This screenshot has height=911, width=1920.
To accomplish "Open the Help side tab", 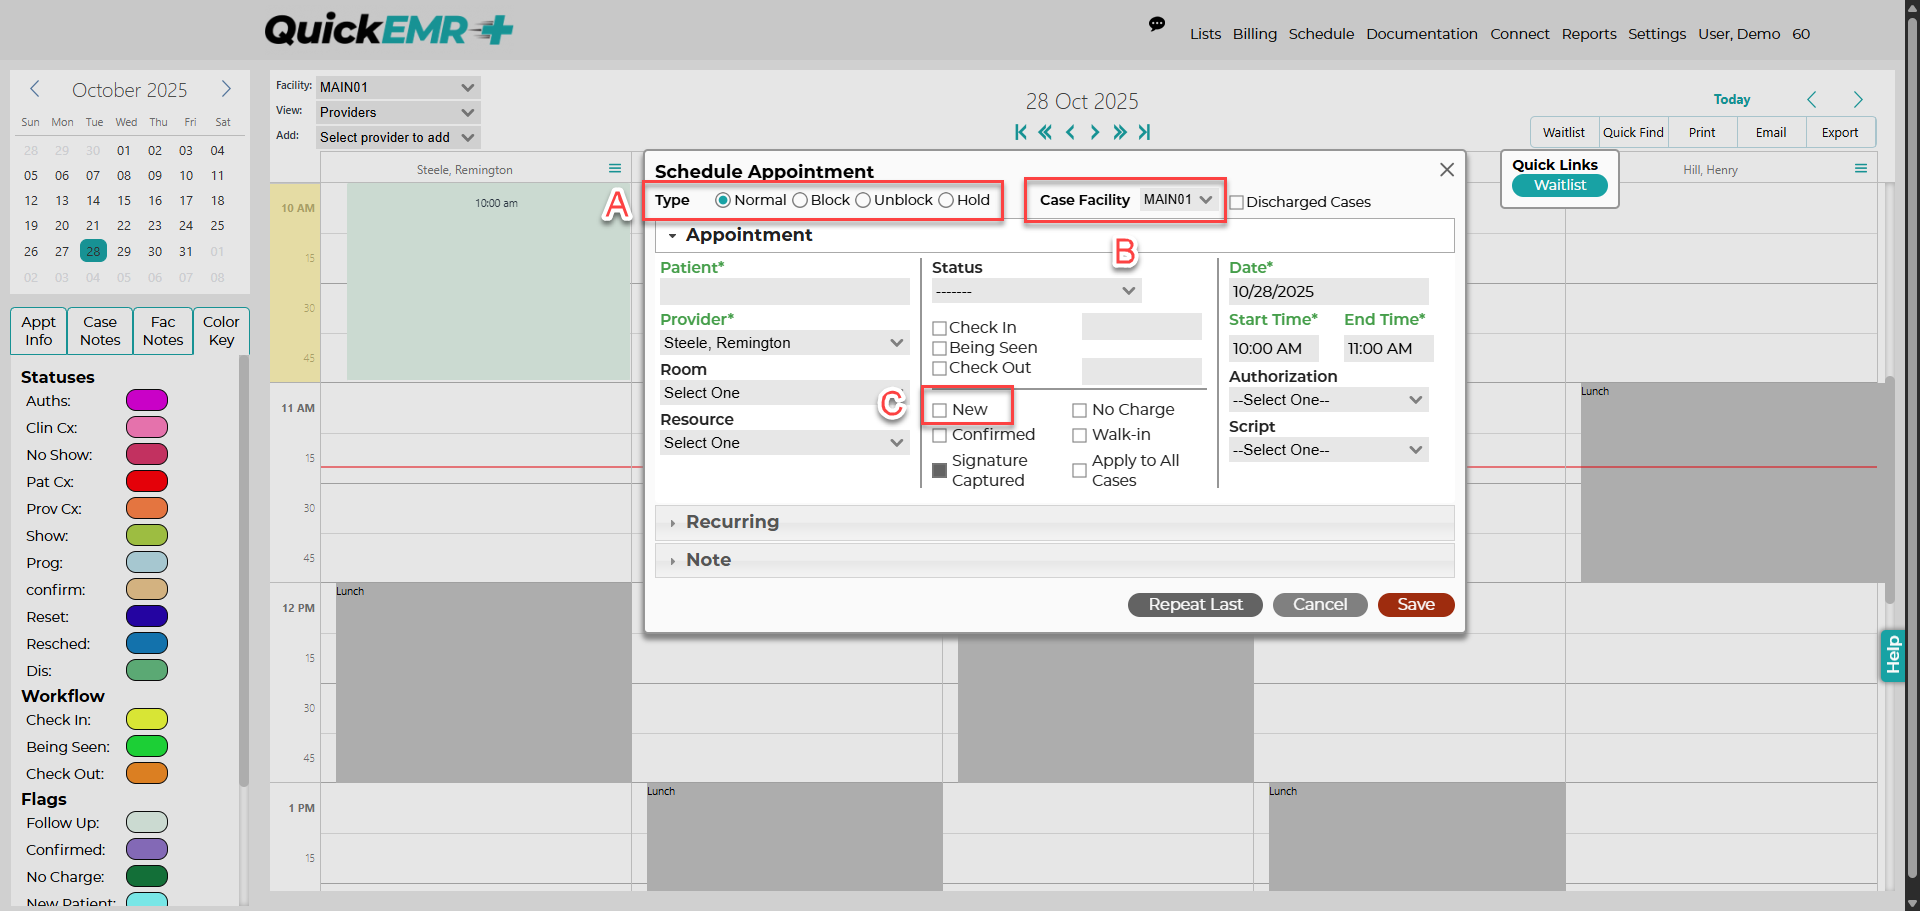I will click(1892, 656).
